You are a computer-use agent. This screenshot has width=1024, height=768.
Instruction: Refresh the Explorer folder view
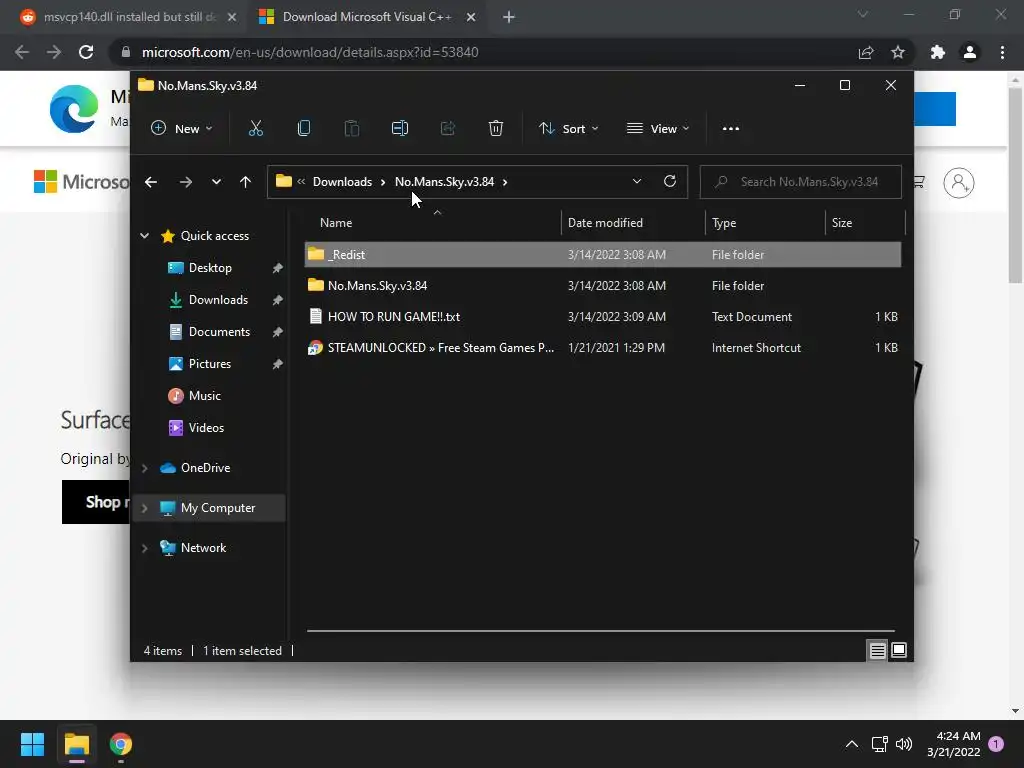669,182
